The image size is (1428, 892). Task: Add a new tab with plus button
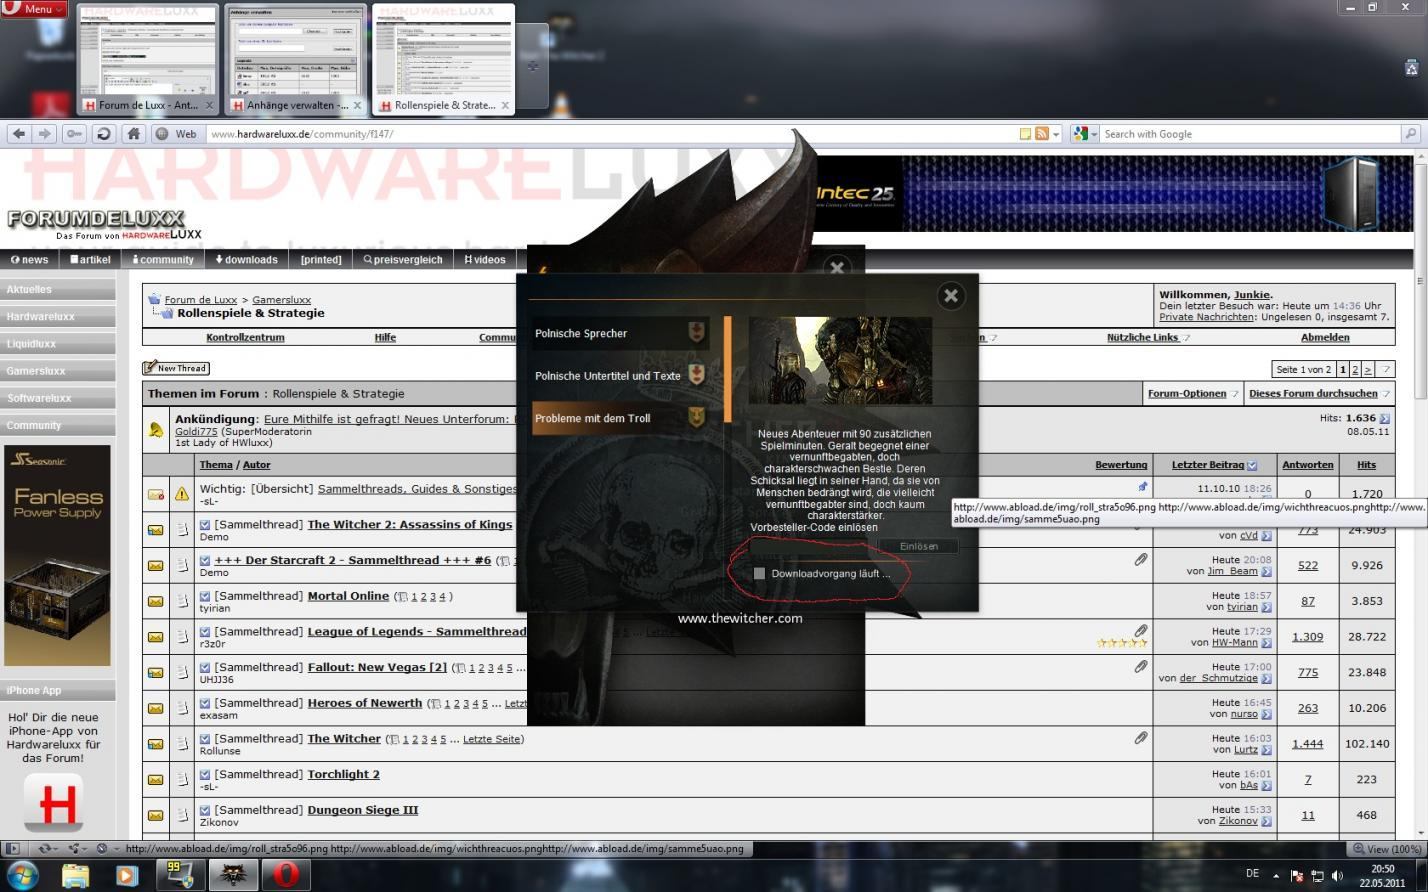coord(532,66)
